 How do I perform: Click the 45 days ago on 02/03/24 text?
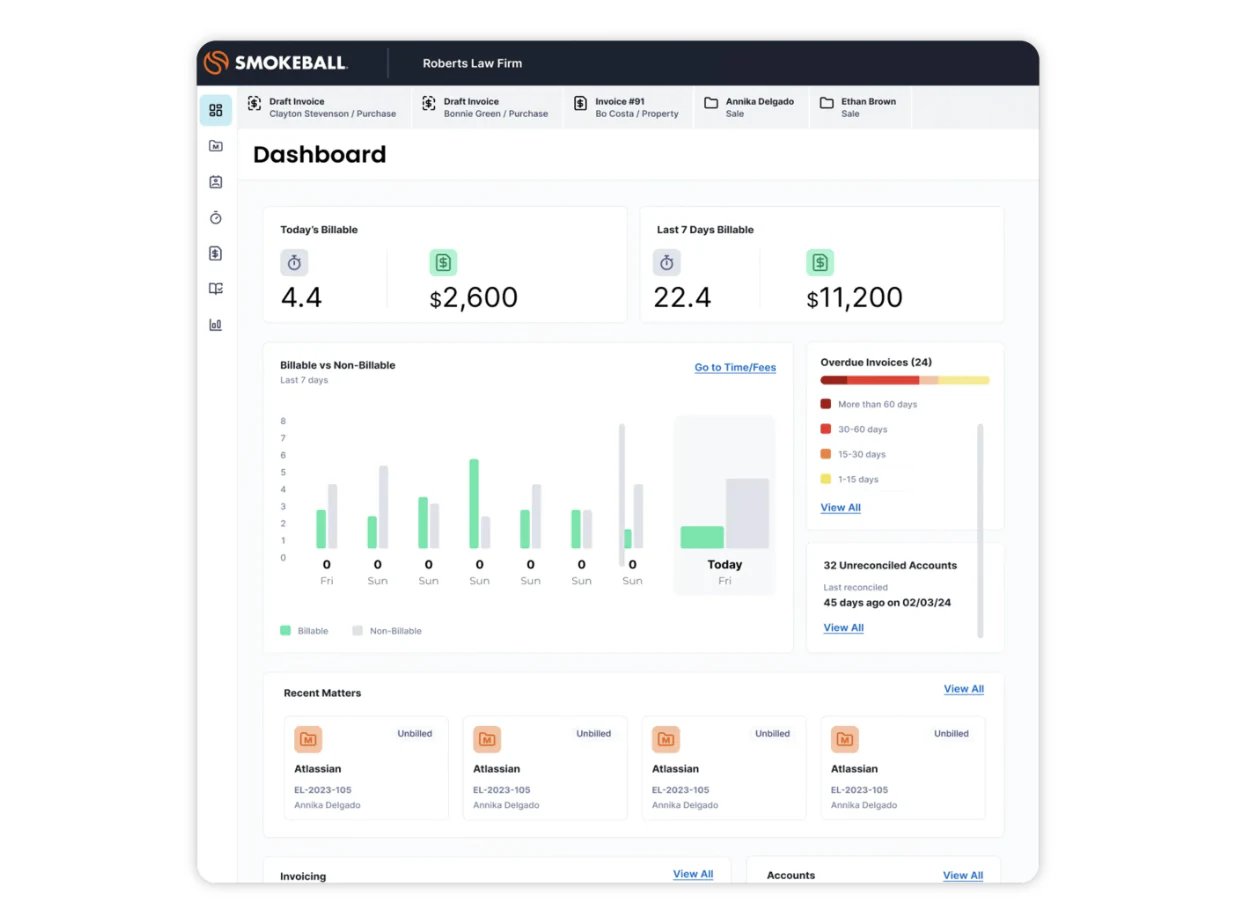pos(887,603)
